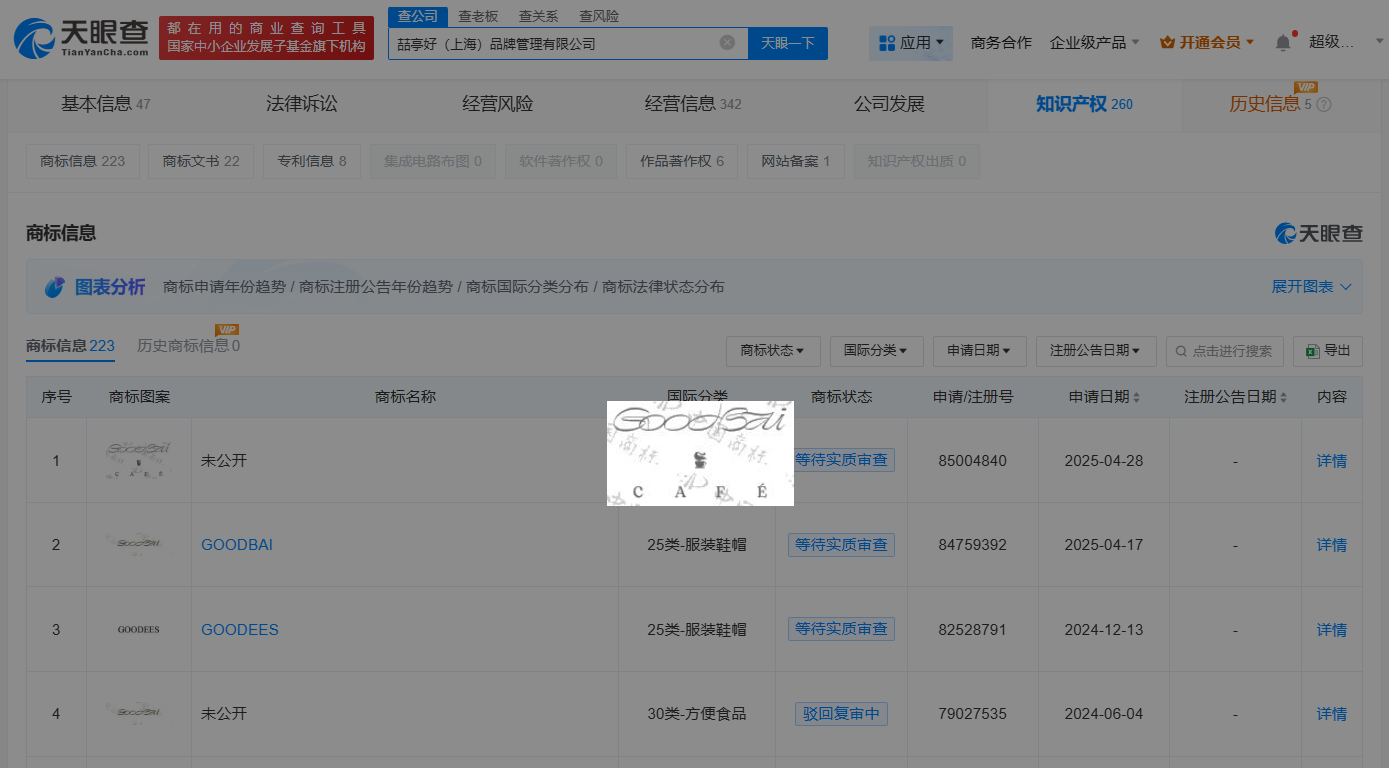Click 30类-方便食品 cell in row 4
Screen dimensions: 1389x768
[x=697, y=714]
